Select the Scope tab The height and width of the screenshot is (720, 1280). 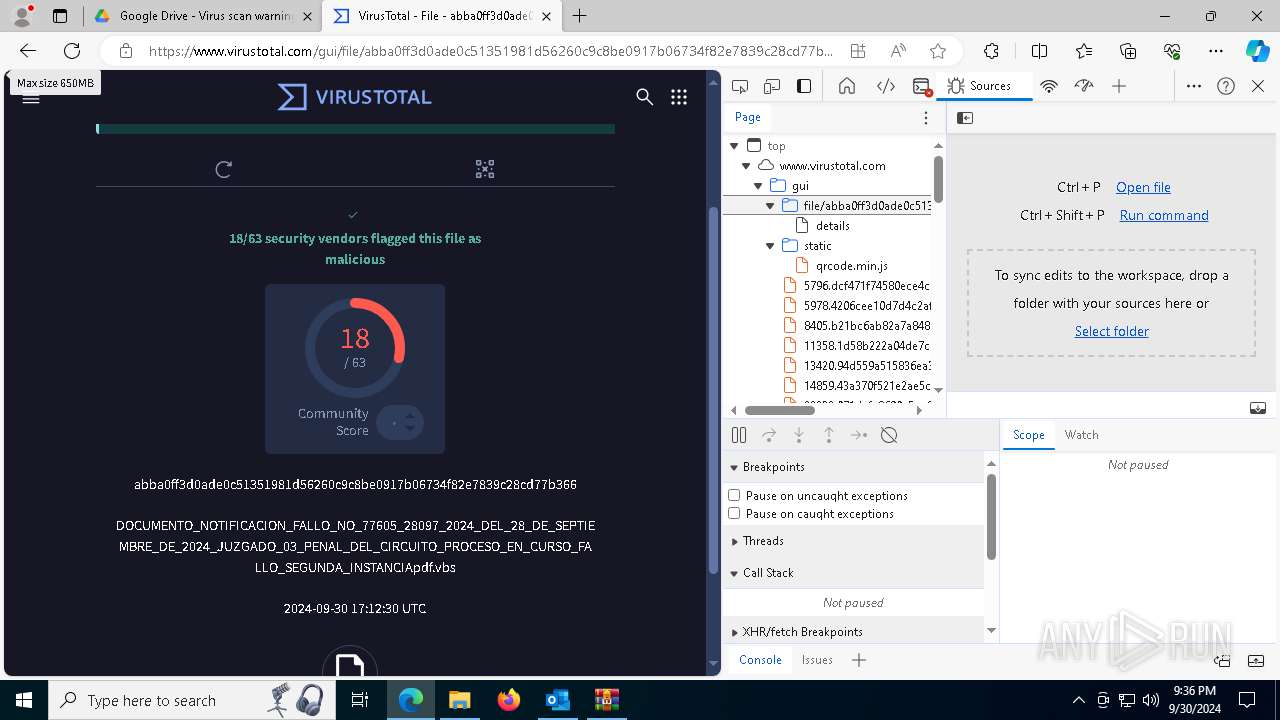point(1028,435)
